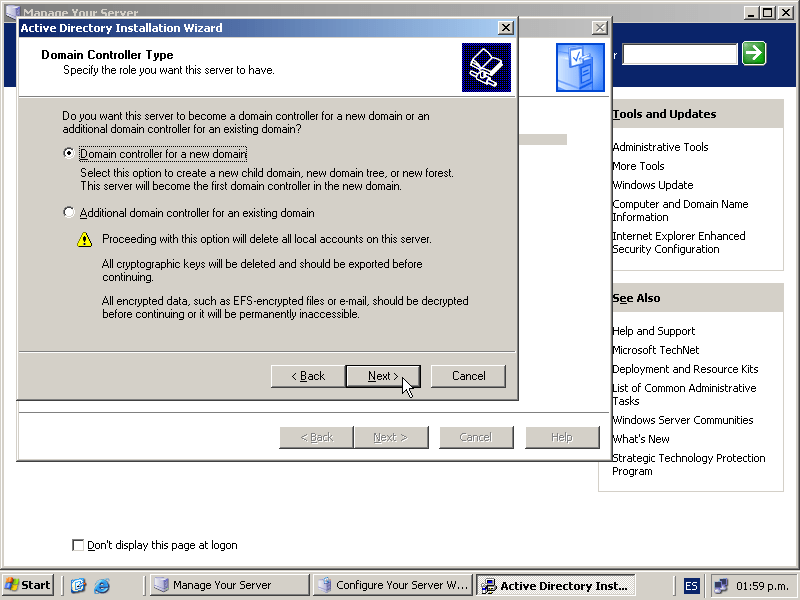Select 'Additional domain controller for existing domain'
The height and width of the screenshot is (600, 800).
69,213
